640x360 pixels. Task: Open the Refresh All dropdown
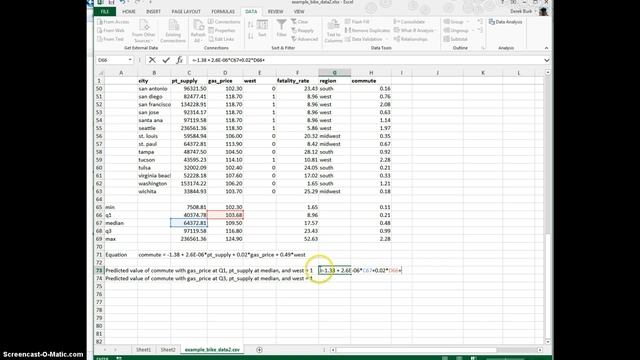pyautogui.click(x=198, y=31)
